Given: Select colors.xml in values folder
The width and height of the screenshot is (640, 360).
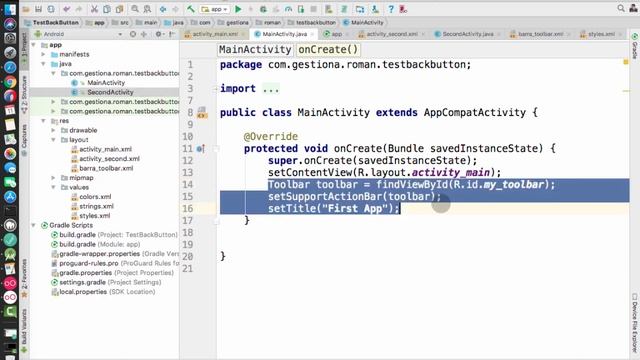Looking at the screenshot, I should point(95,197).
